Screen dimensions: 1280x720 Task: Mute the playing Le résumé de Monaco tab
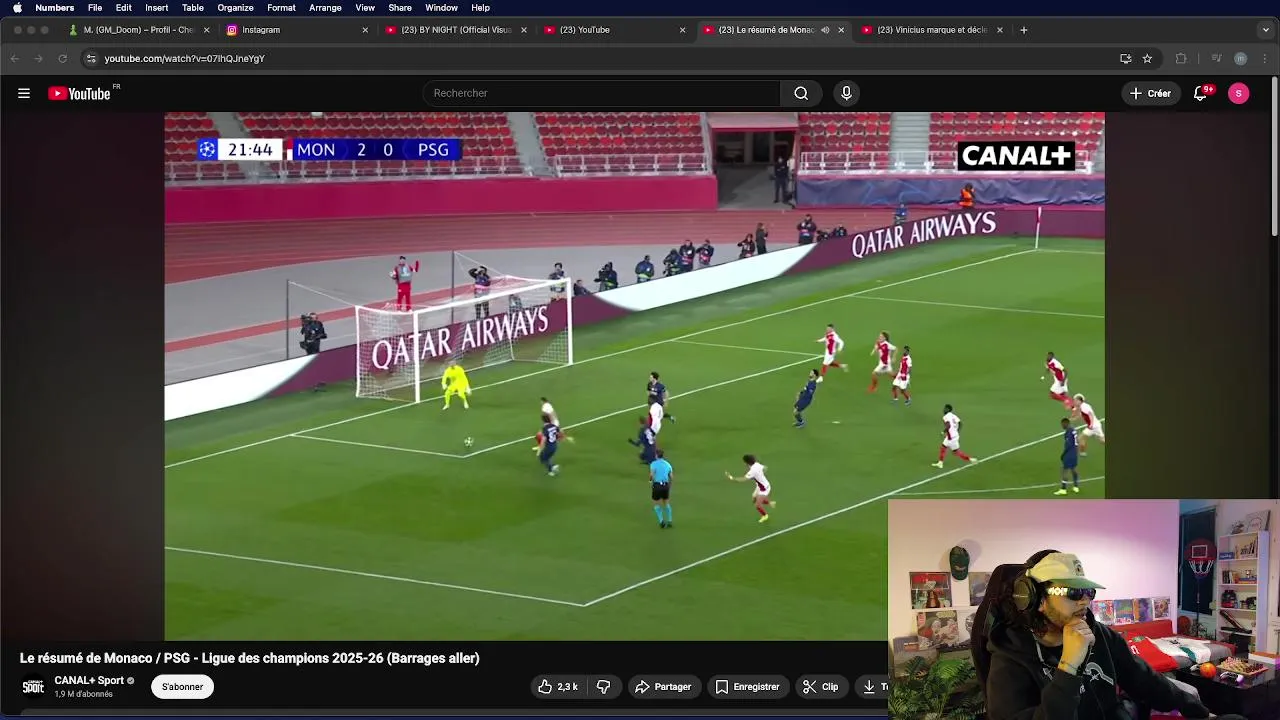[x=825, y=30]
